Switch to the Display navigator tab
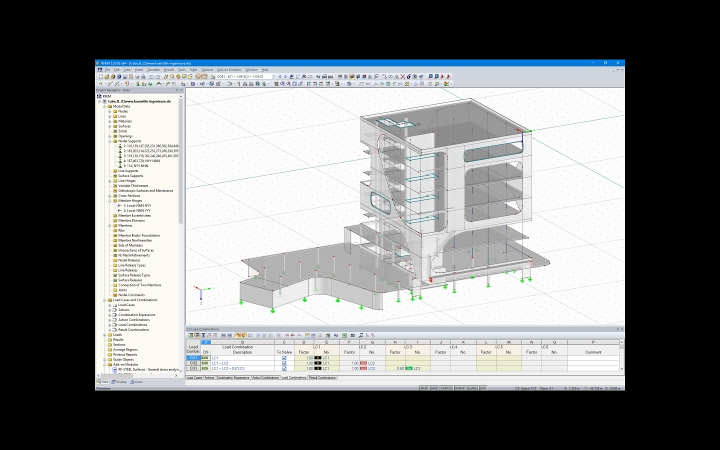This screenshot has width=720, height=450. point(119,382)
